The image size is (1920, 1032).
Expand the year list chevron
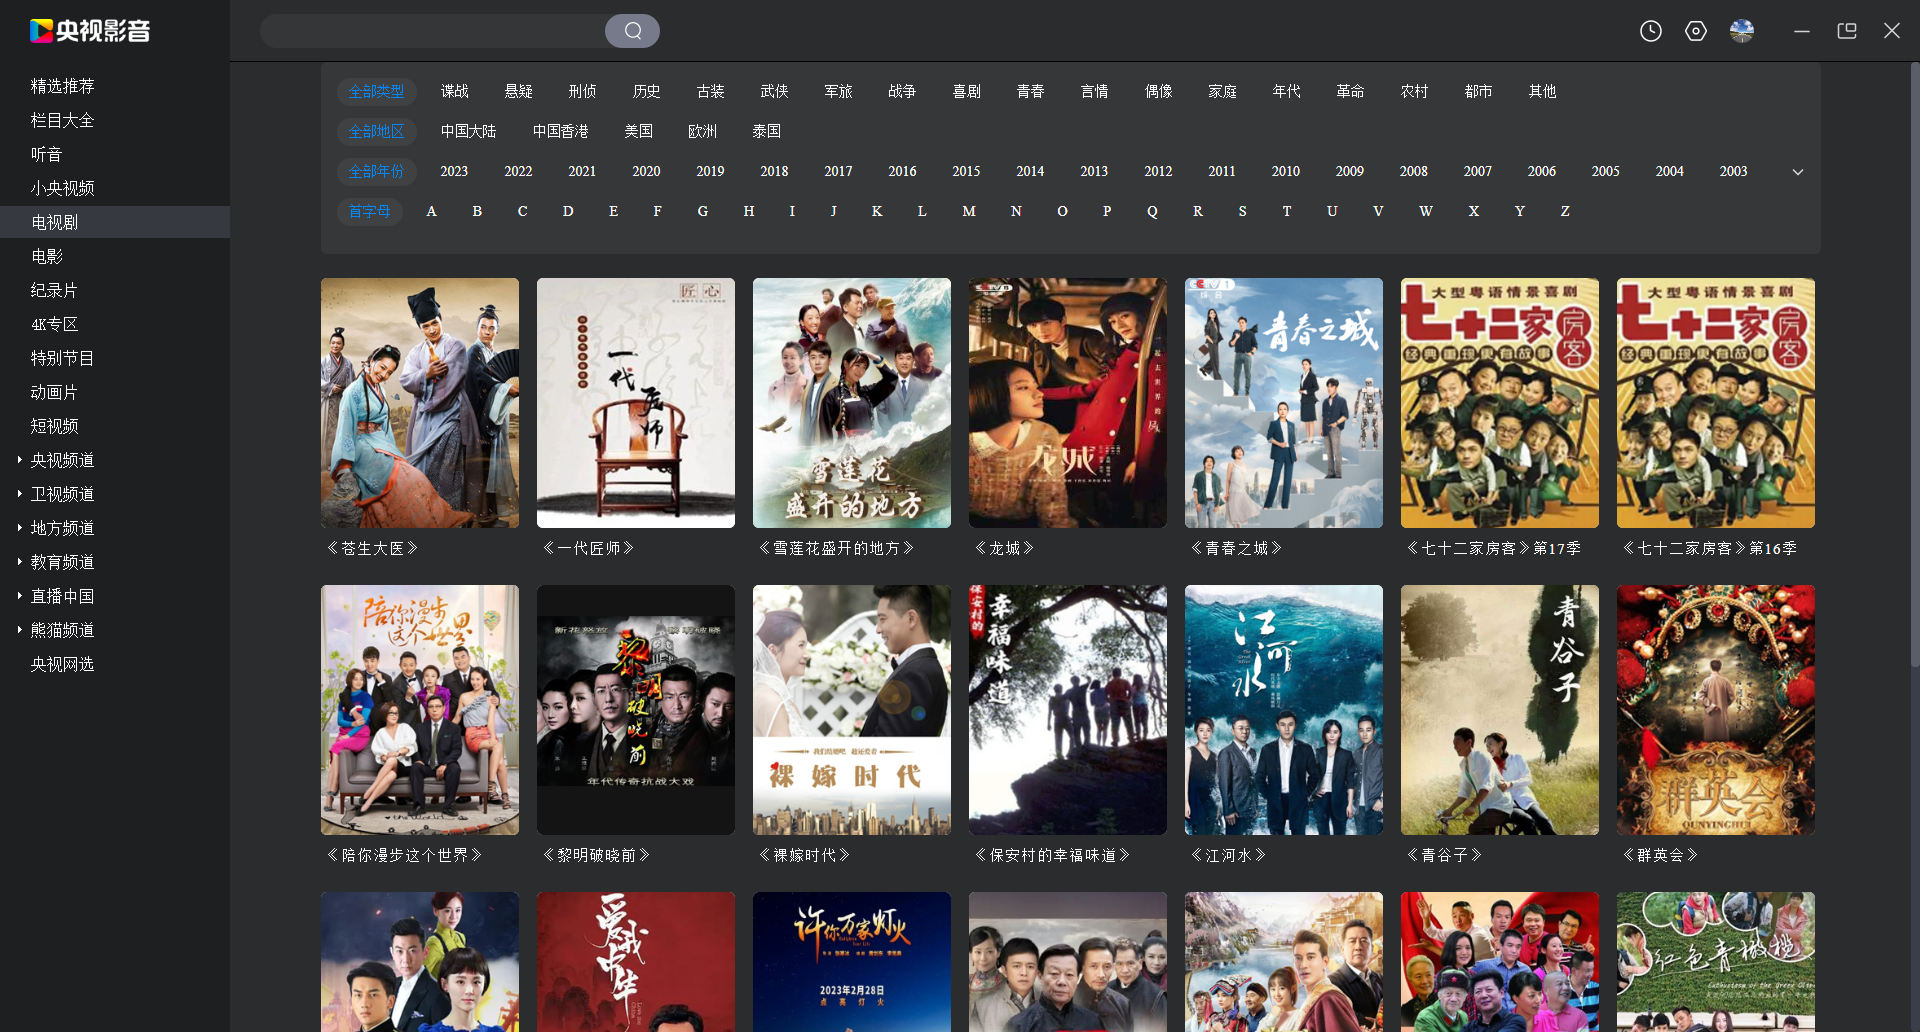coord(1798,172)
